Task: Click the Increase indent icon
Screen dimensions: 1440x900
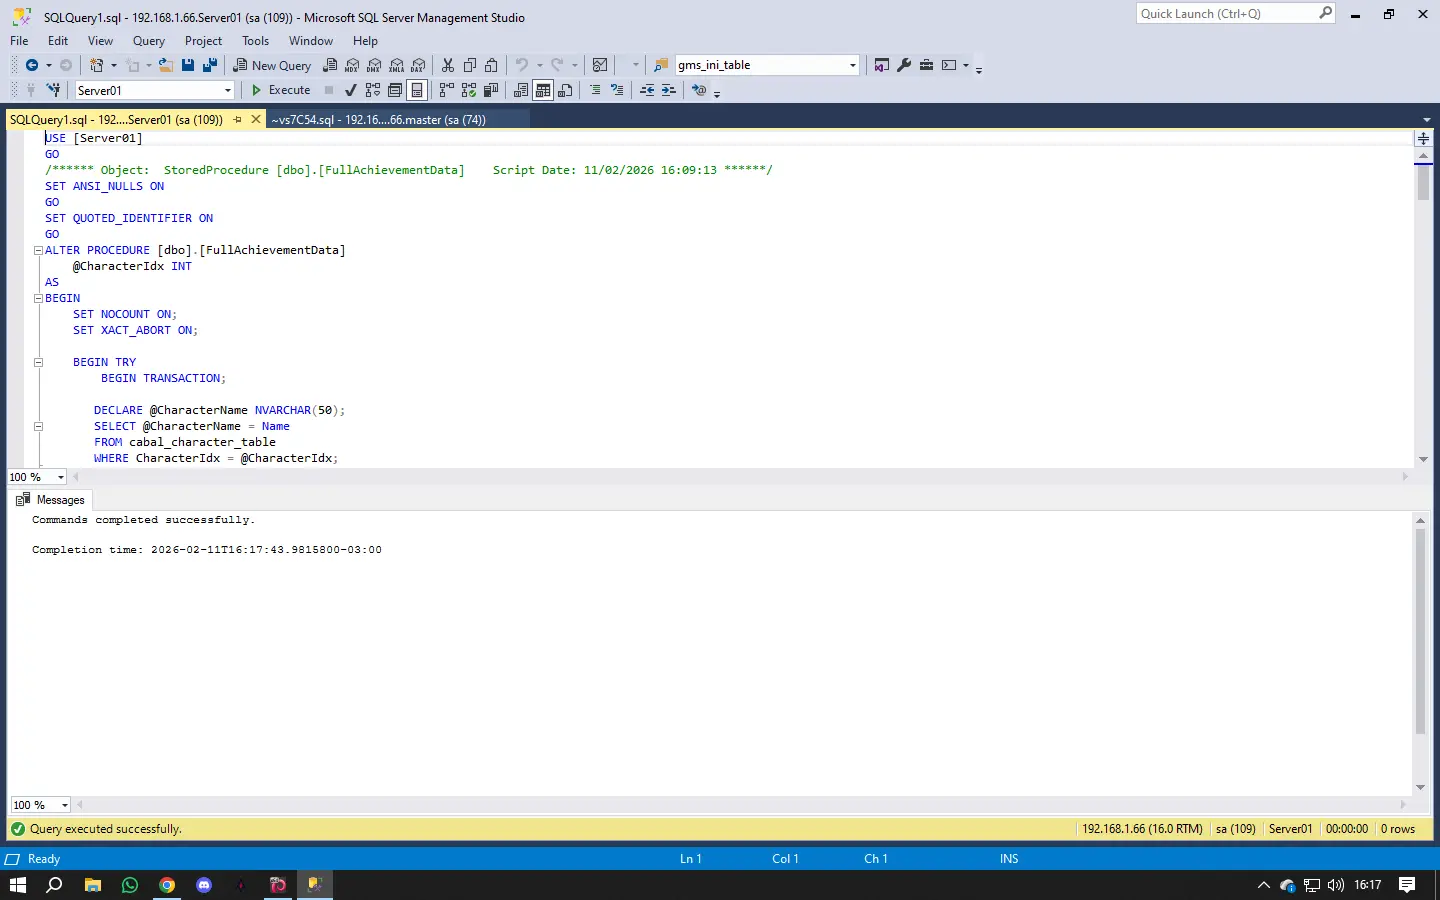Action: (669, 90)
